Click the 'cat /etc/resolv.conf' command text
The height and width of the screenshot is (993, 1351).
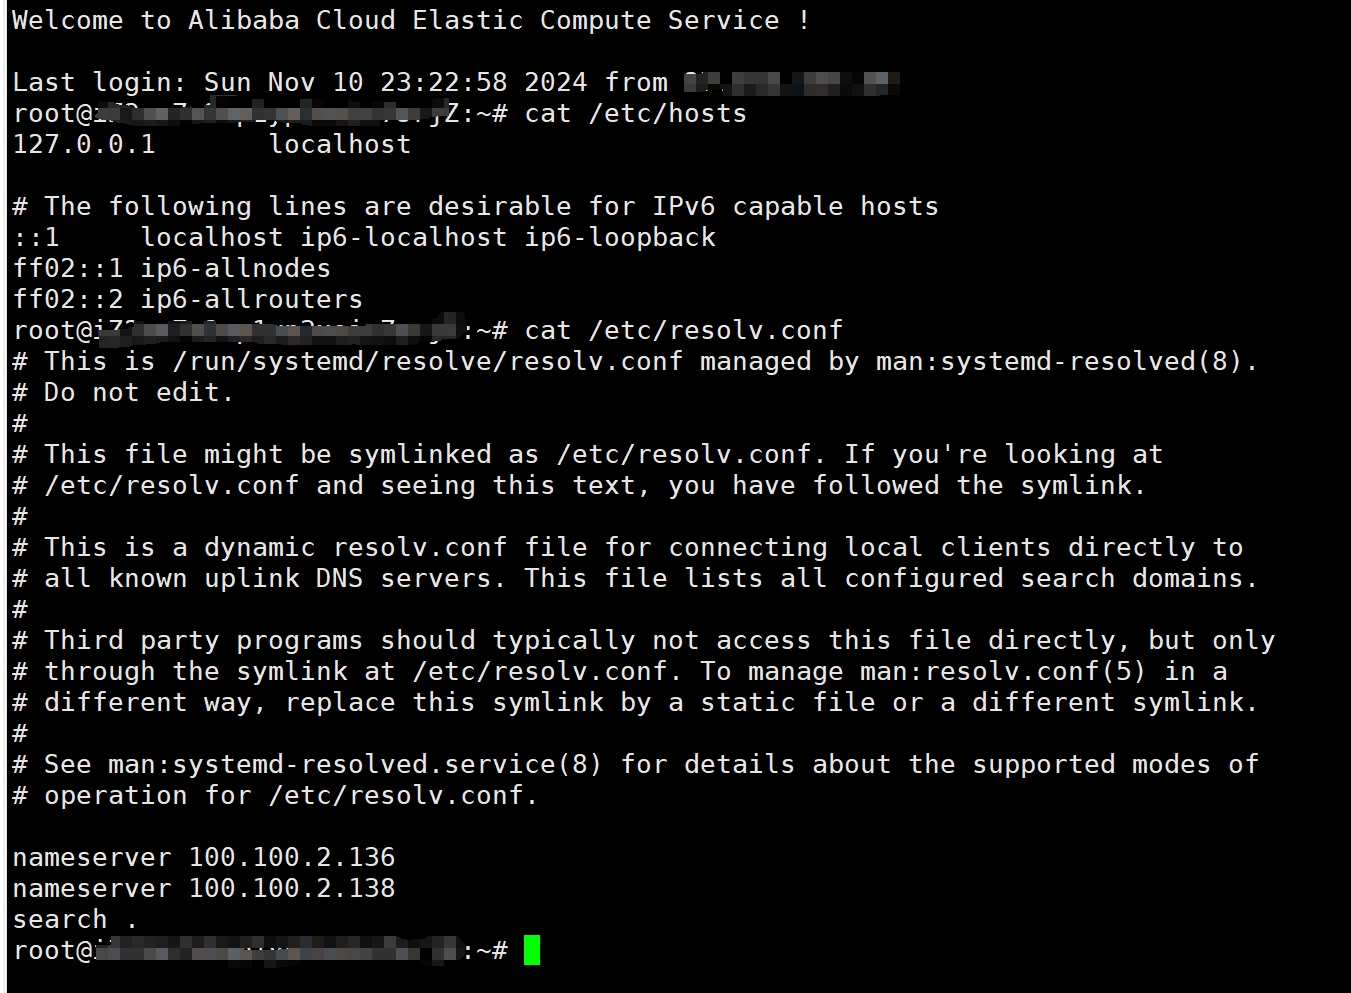pos(684,330)
